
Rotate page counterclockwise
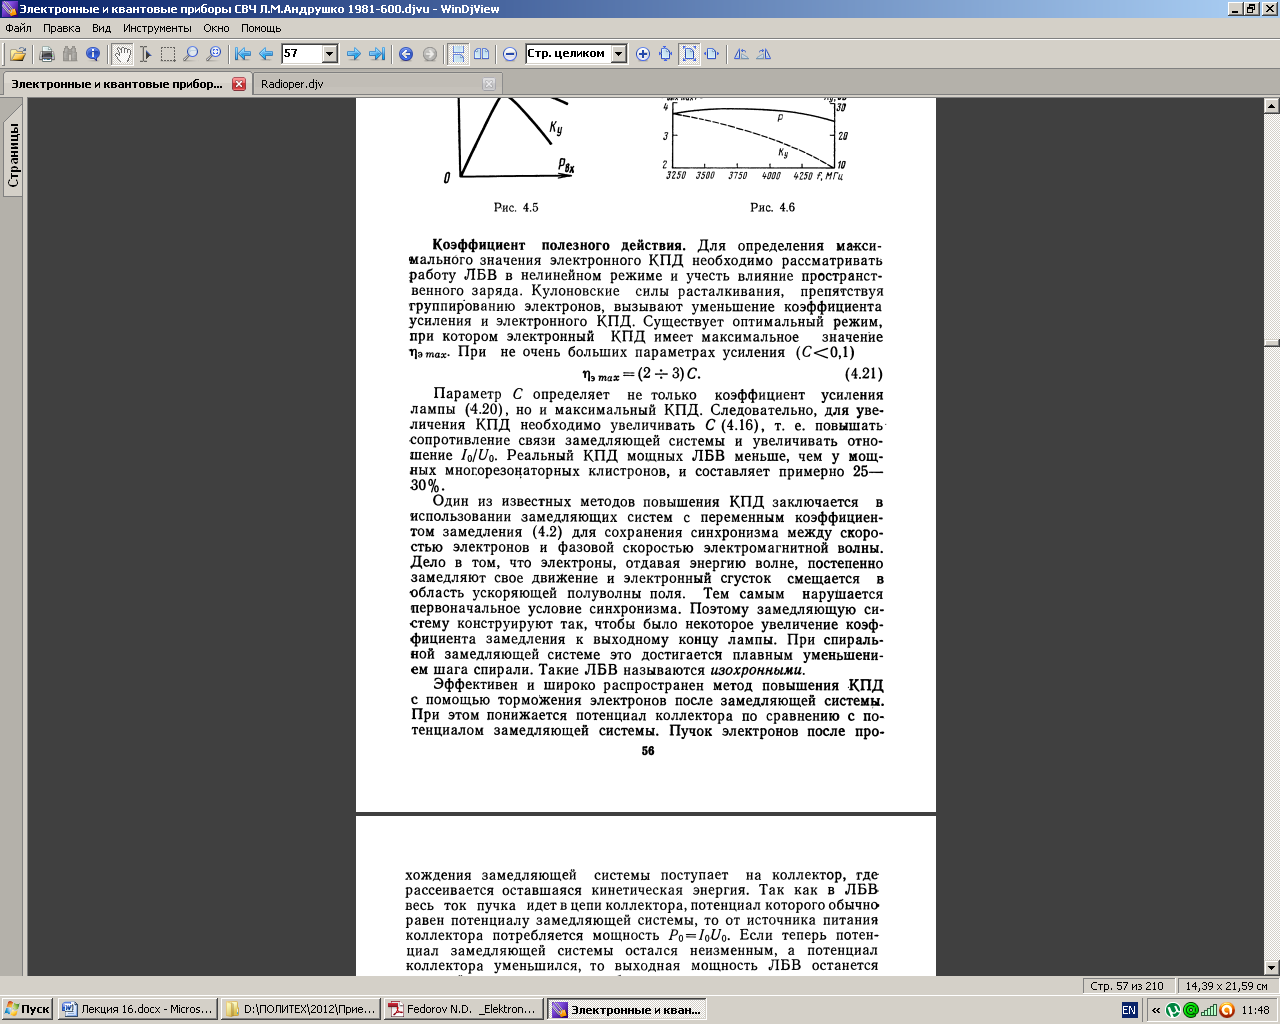click(741, 54)
